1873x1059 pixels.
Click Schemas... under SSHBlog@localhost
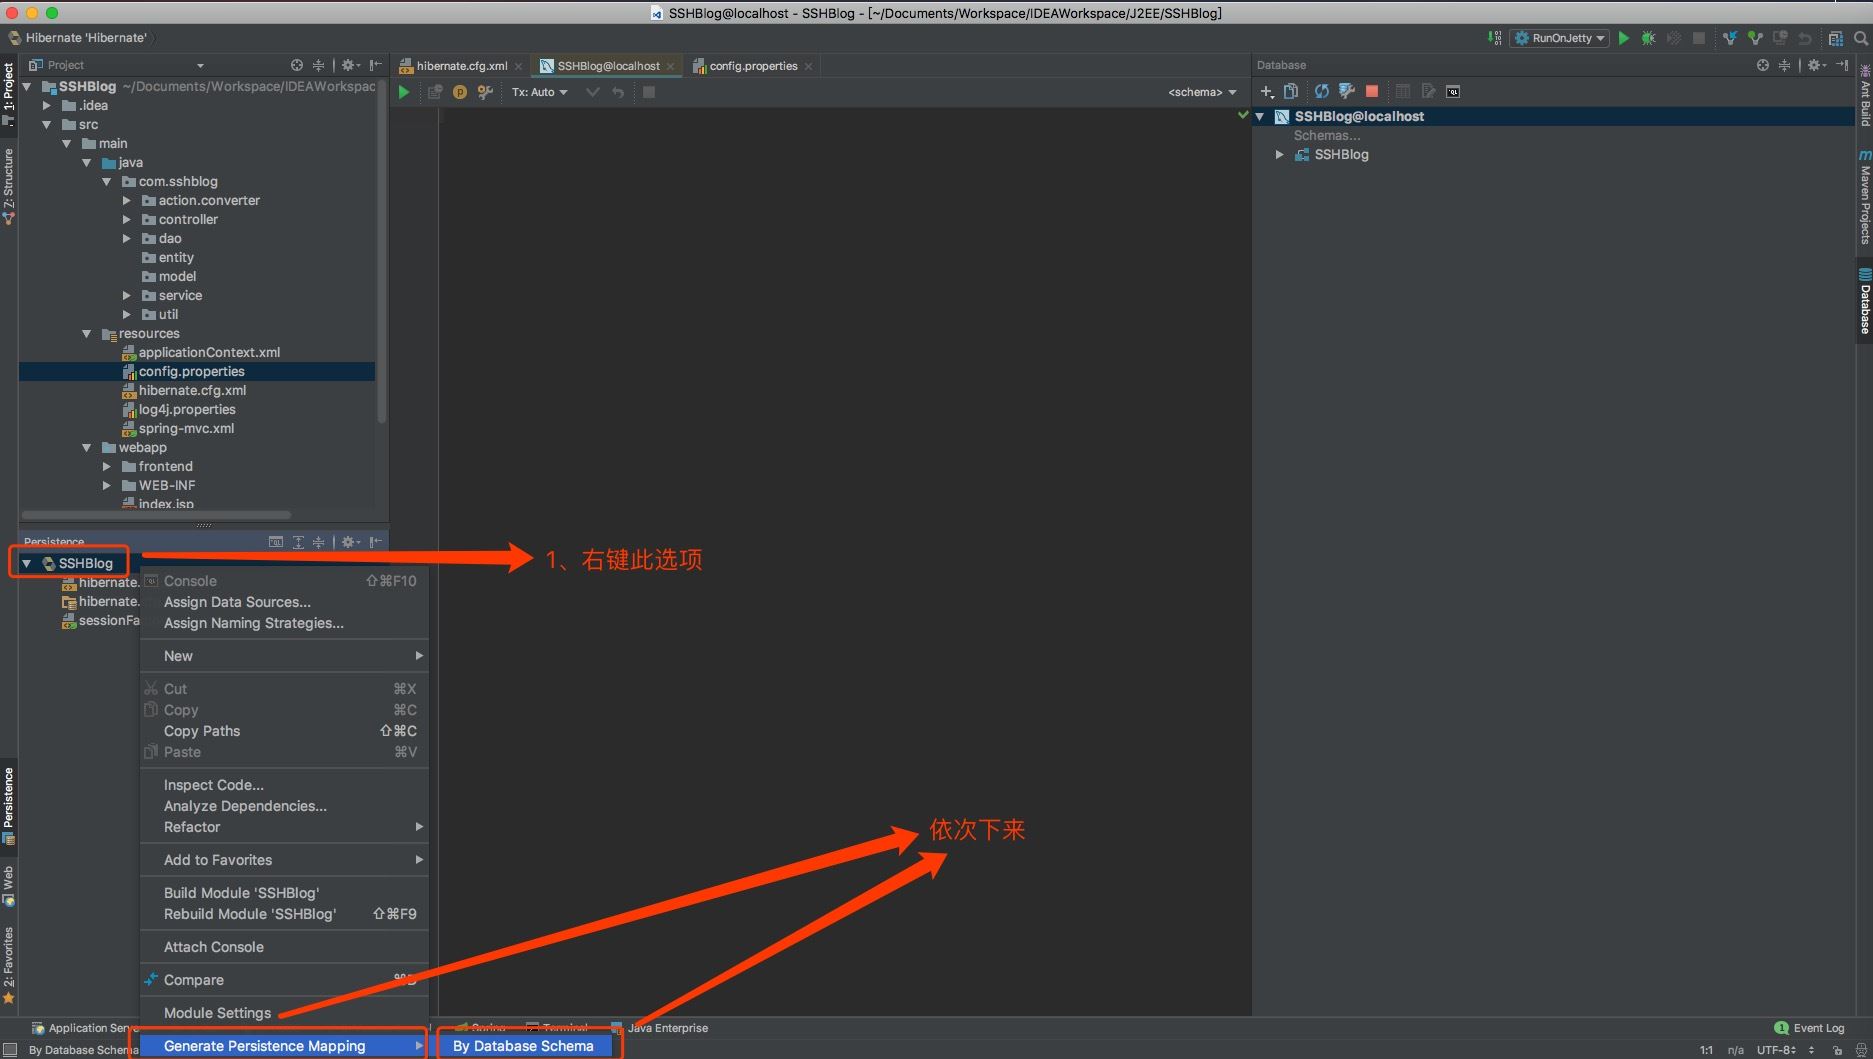1327,135
